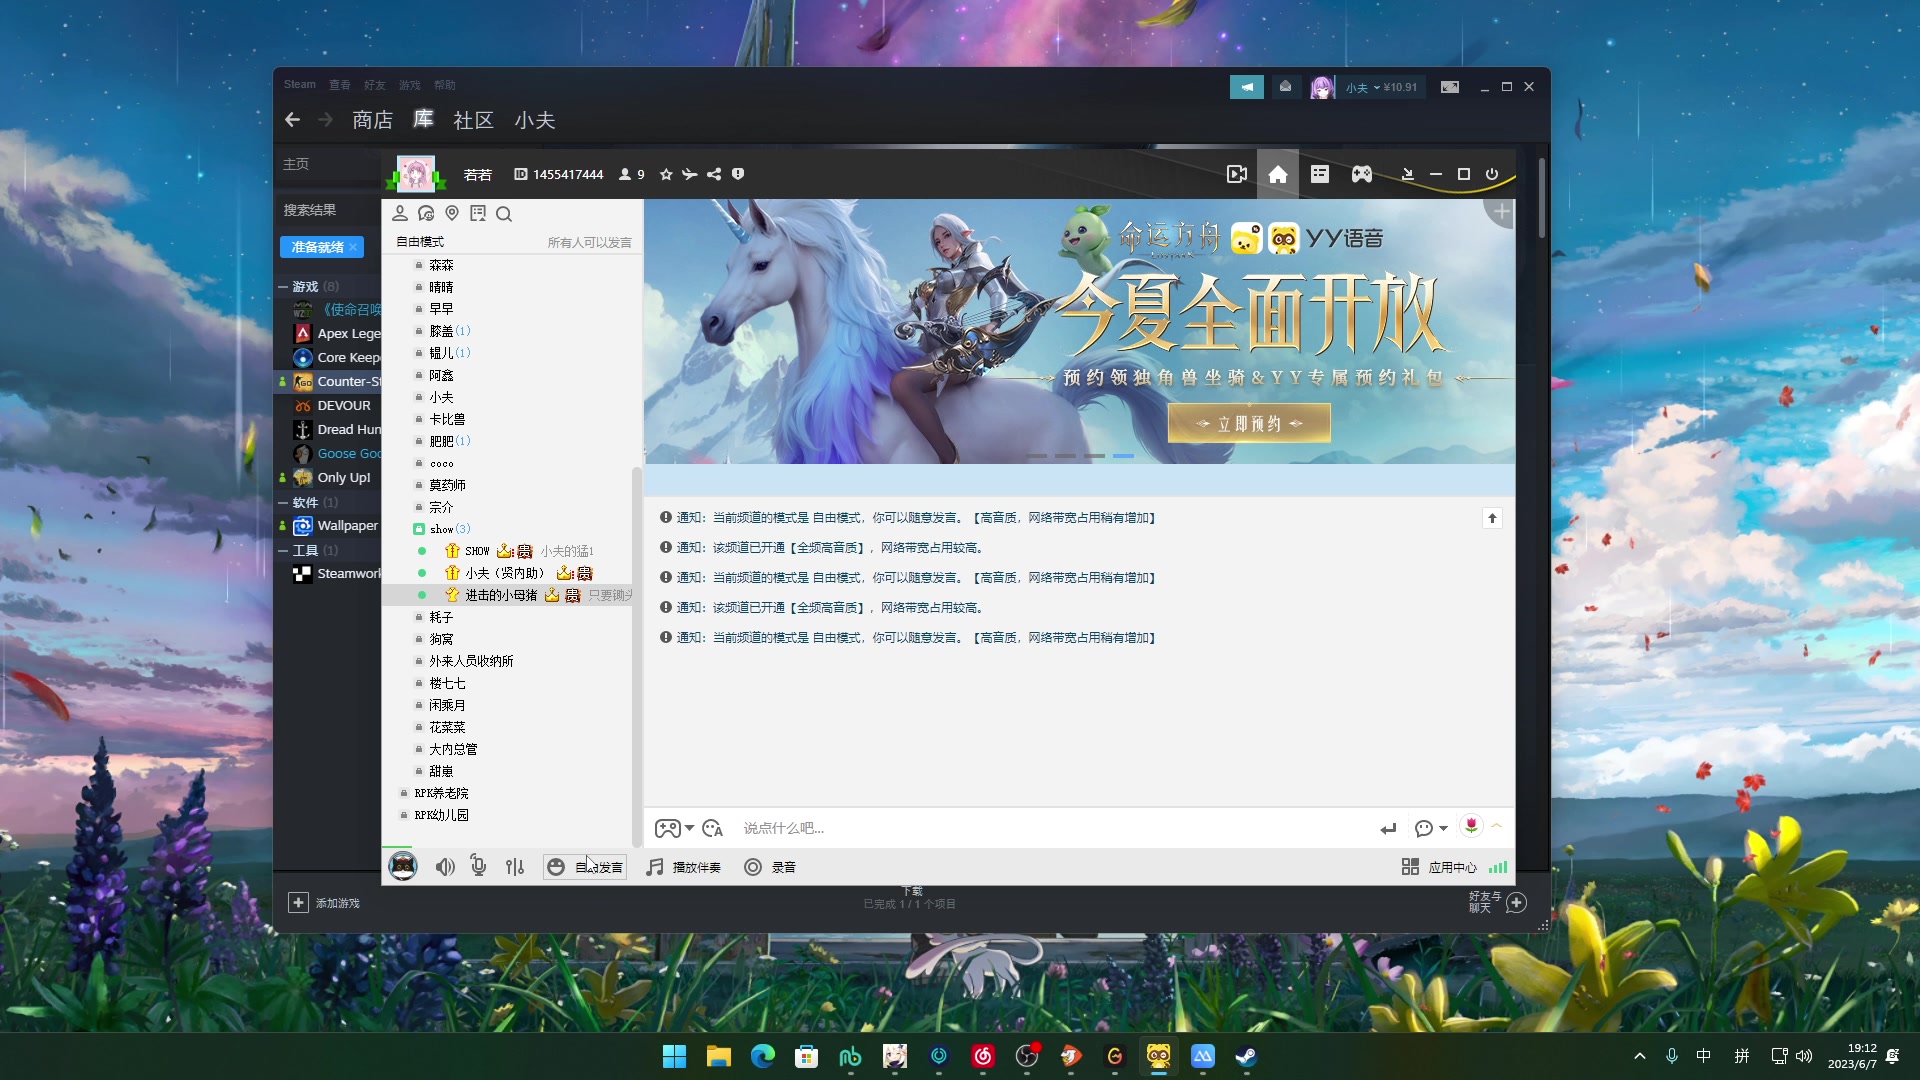Select user 进击的小母猪 in the show channel

tap(500, 595)
